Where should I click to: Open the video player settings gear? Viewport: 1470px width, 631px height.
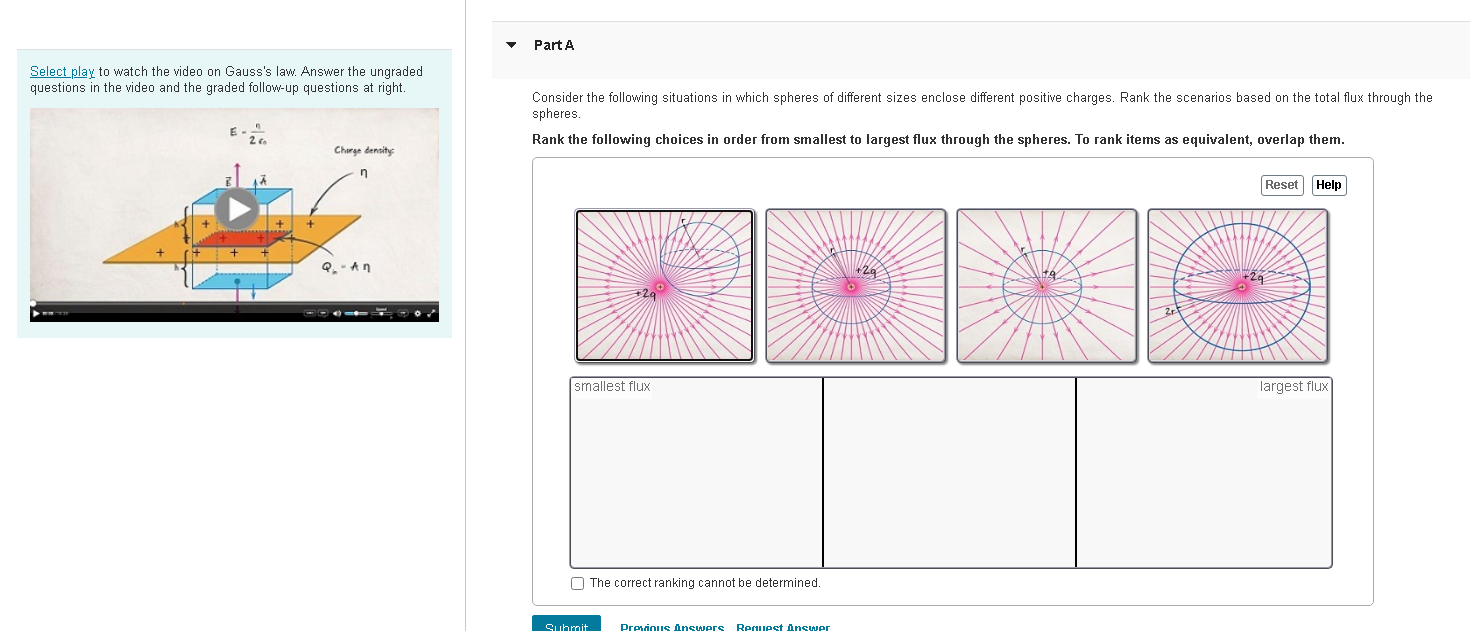pos(418,313)
